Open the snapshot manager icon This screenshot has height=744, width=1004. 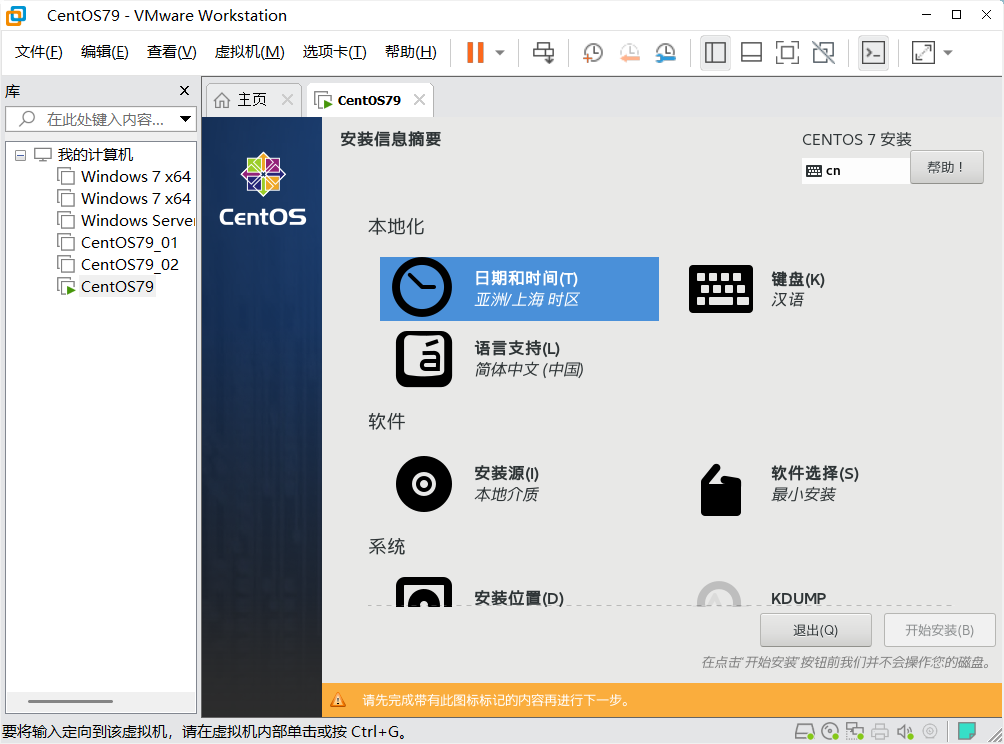pyautogui.click(x=666, y=53)
